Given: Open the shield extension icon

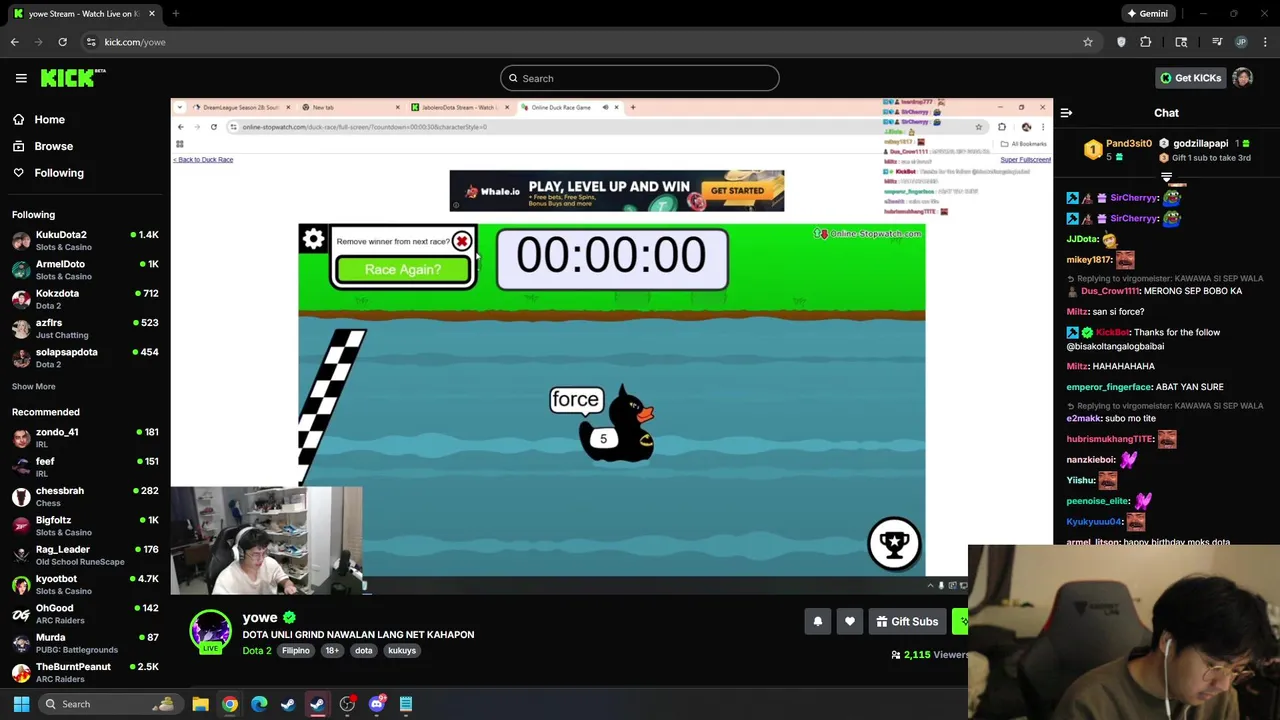Looking at the screenshot, I should [1121, 42].
